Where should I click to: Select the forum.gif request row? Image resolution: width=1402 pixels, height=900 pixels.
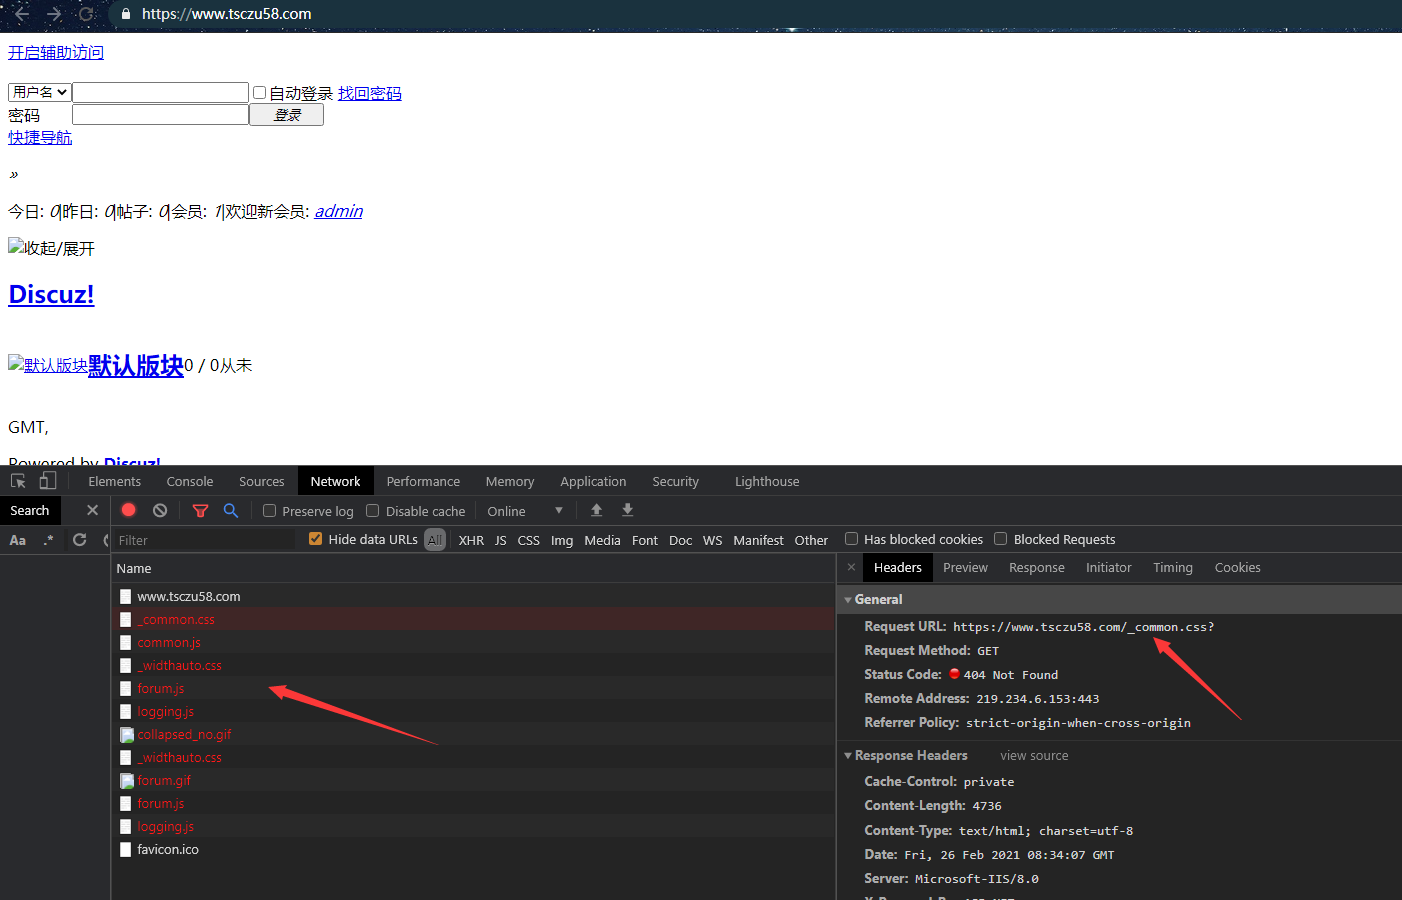(164, 780)
